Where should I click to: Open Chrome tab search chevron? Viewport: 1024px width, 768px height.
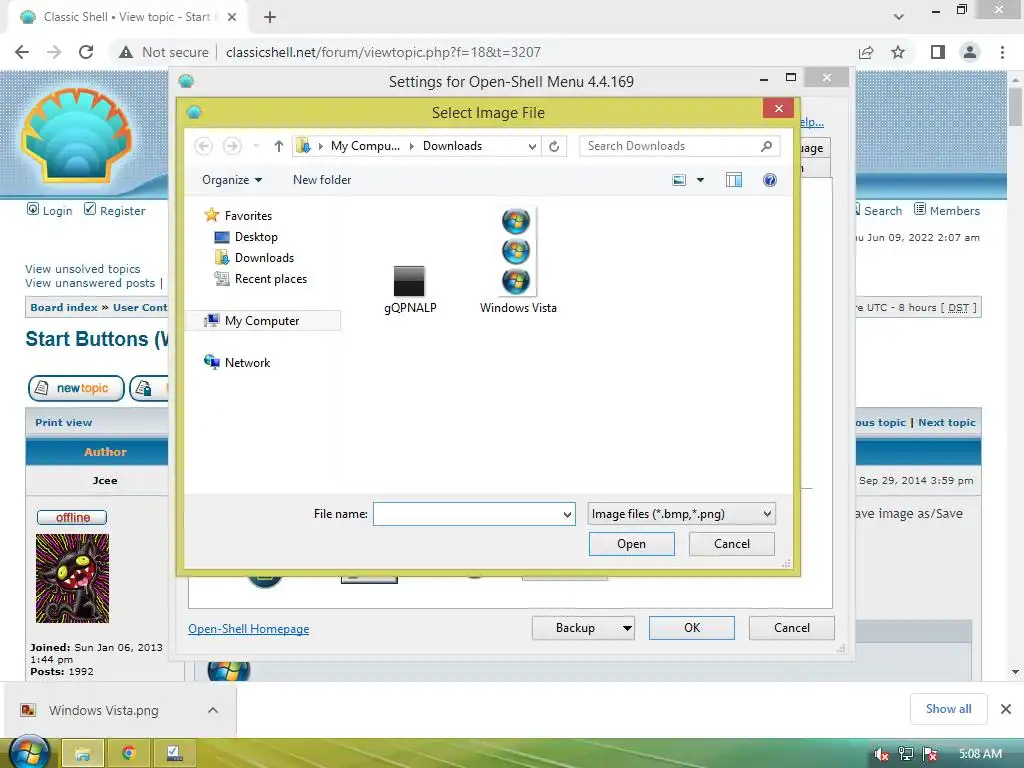tap(899, 17)
